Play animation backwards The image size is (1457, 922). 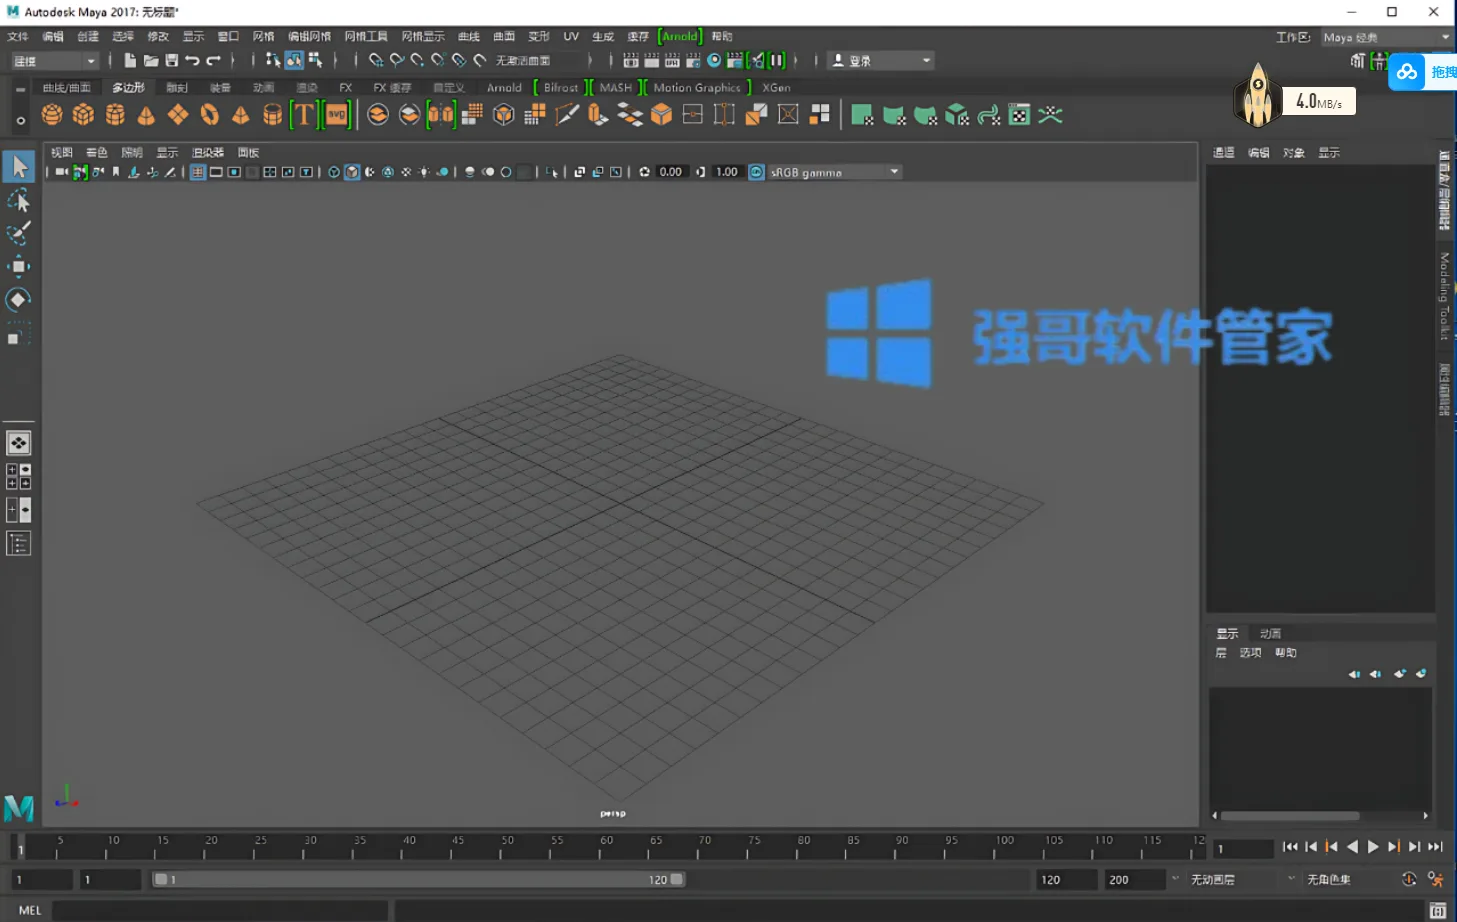[1352, 847]
